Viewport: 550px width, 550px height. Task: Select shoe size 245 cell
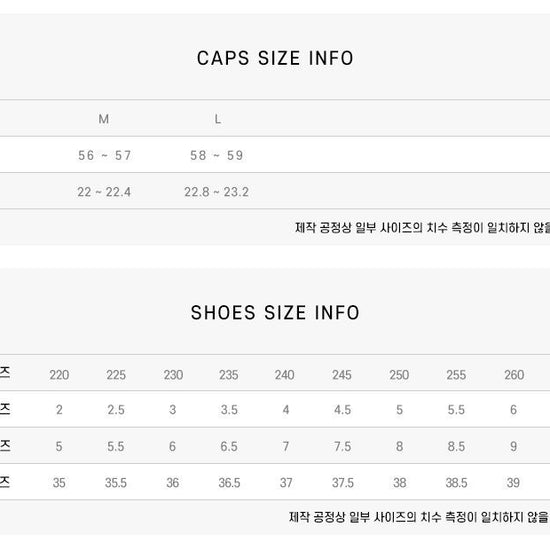tap(342, 375)
